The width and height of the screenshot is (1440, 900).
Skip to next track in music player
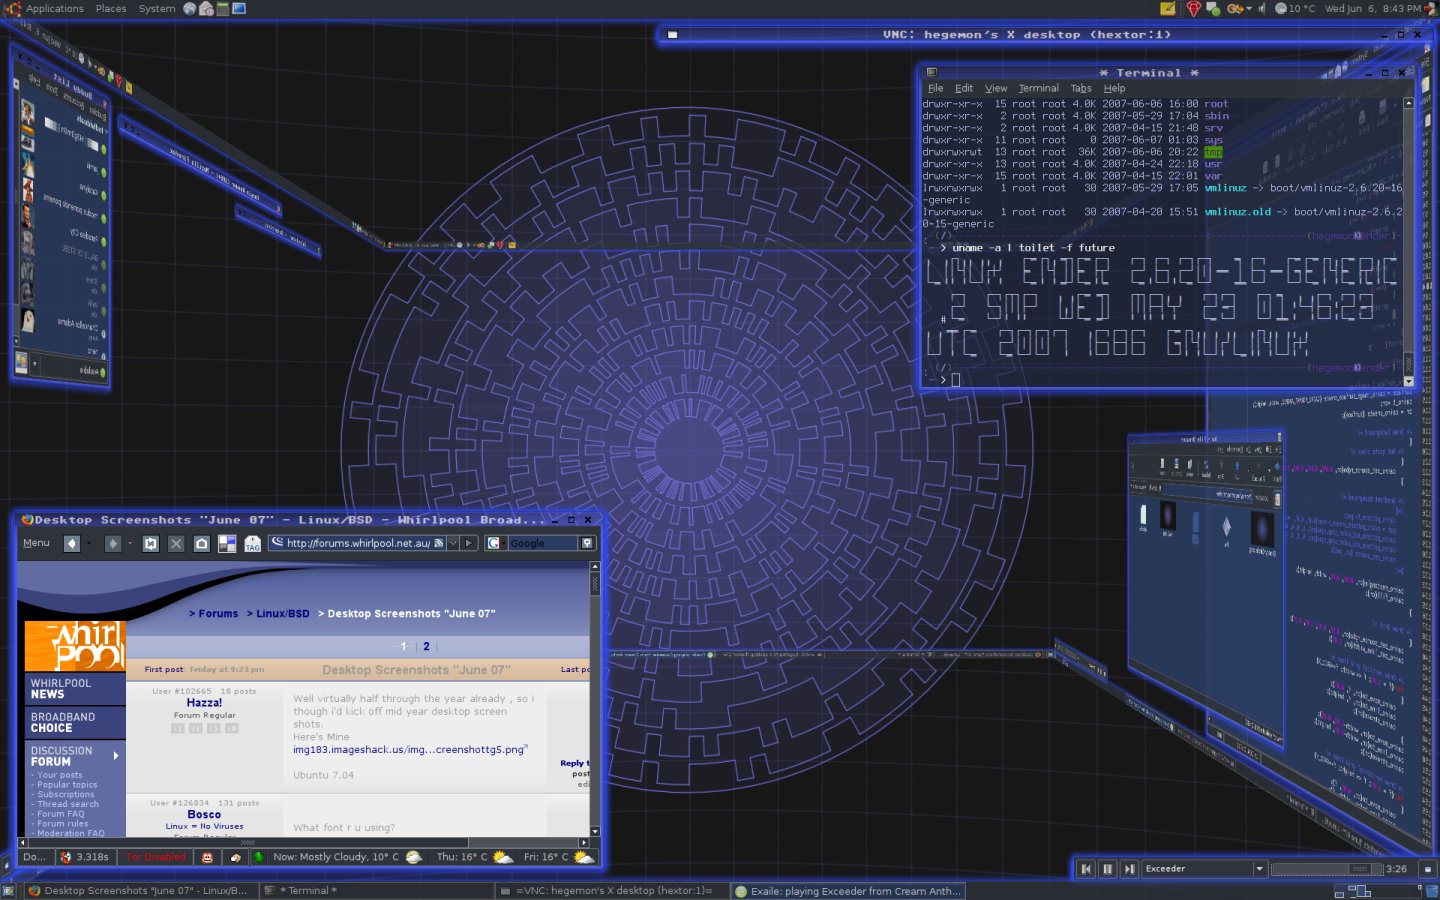pos(1129,869)
